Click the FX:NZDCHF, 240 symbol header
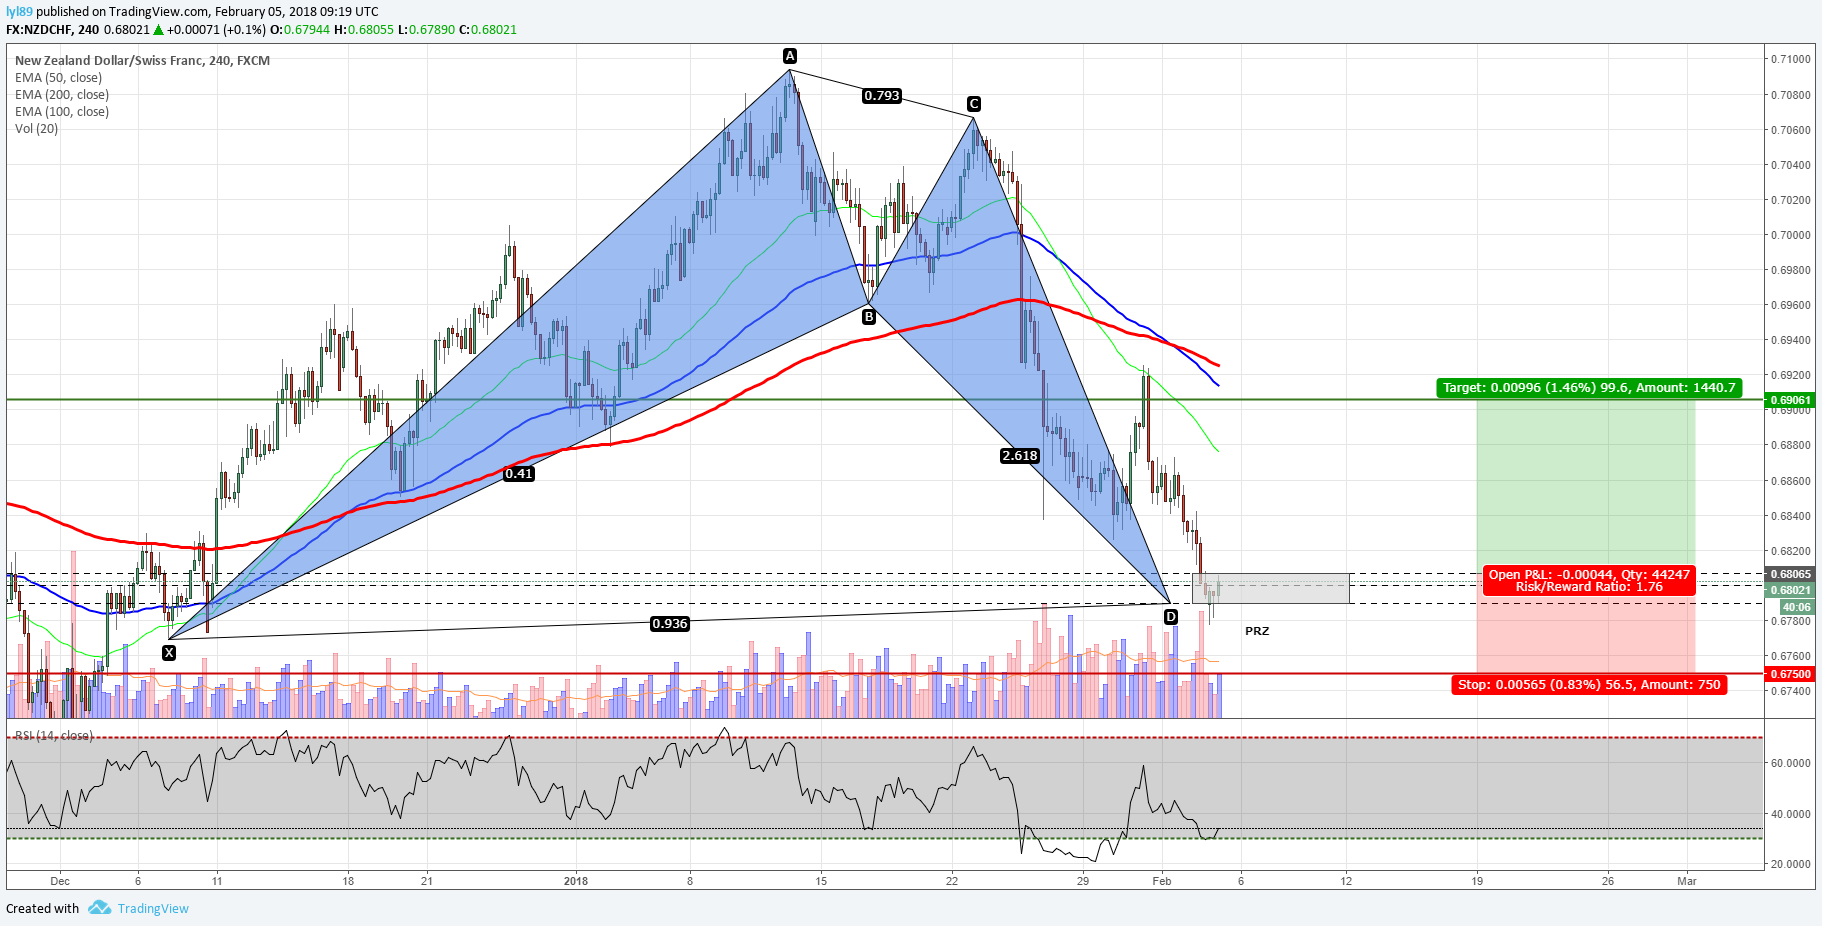 point(53,30)
